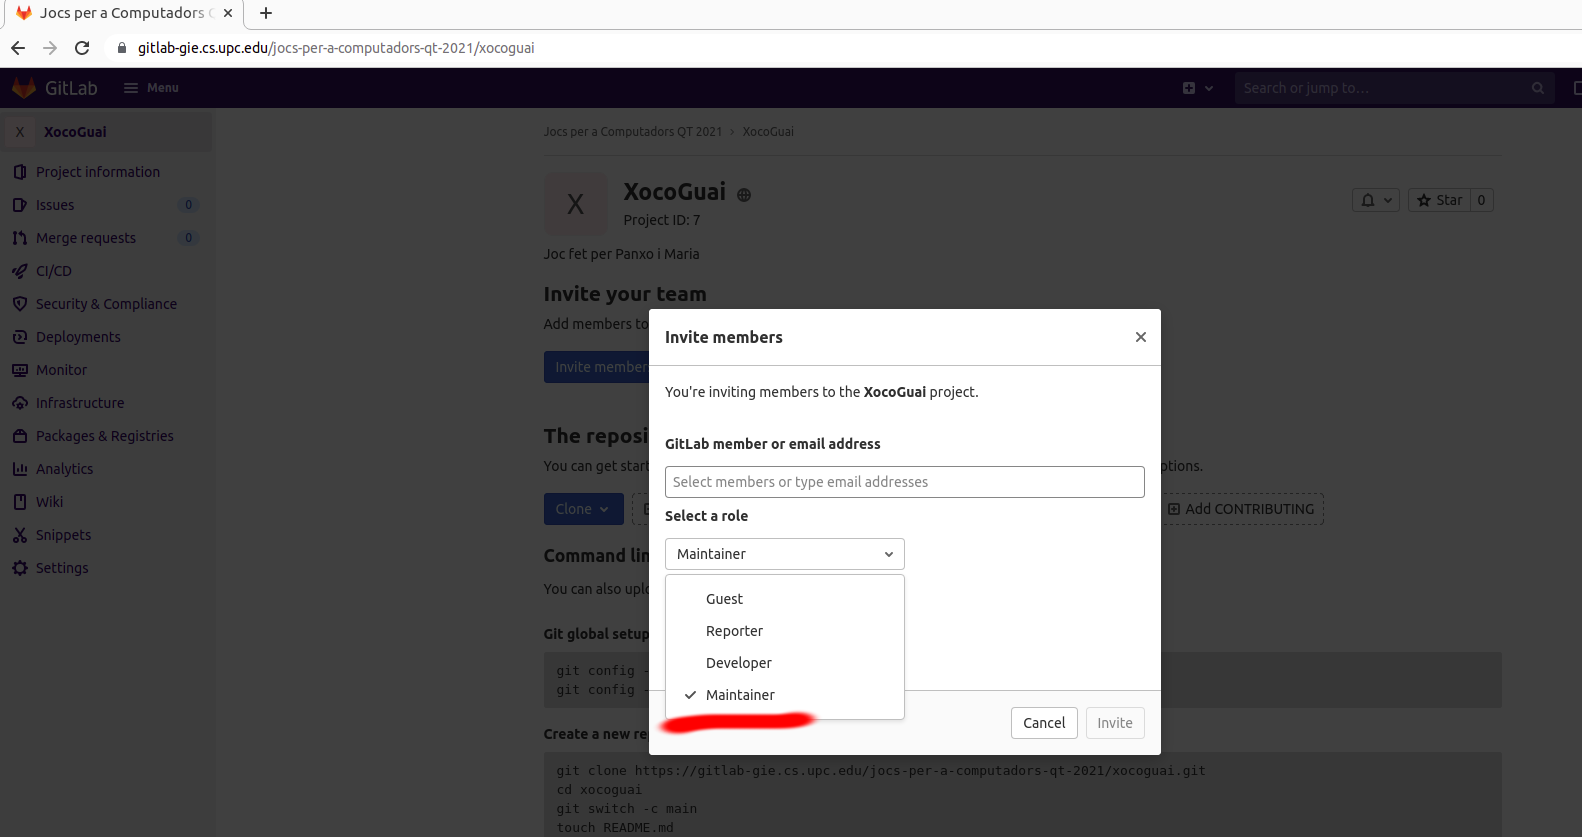The image size is (1582, 837).
Task: Click the Add CONTRIBUTING button
Action: [x=1240, y=509]
